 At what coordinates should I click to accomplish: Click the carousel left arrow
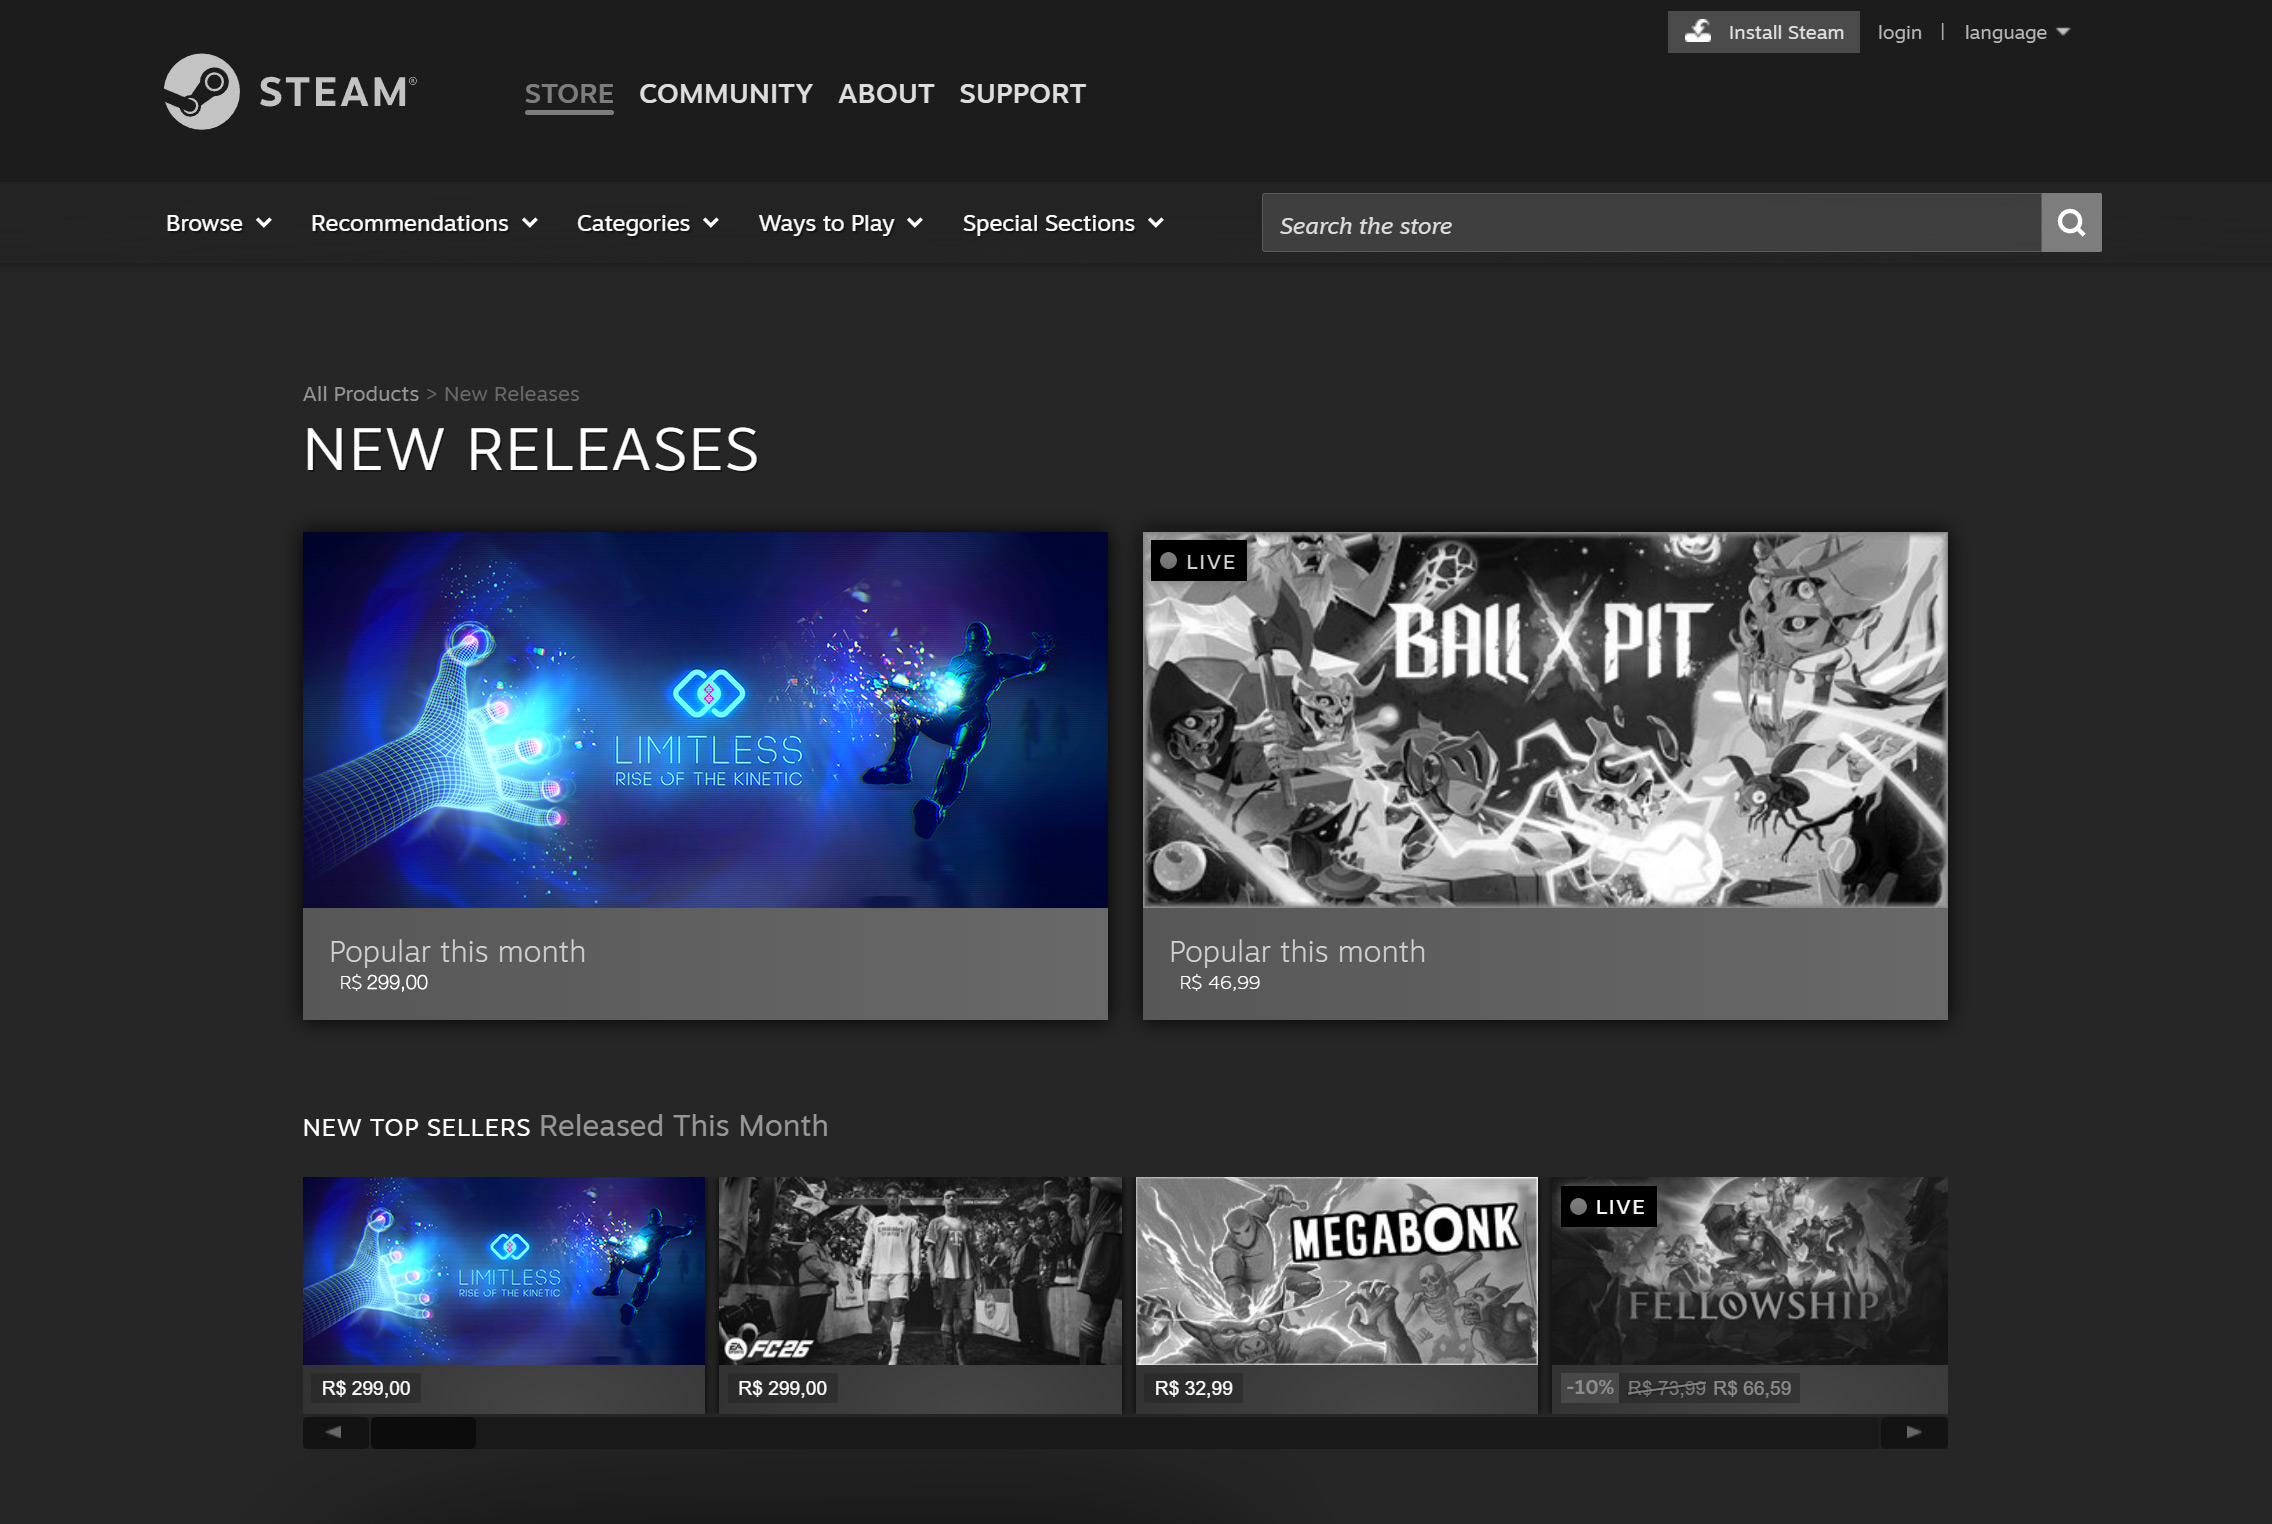[335, 1432]
